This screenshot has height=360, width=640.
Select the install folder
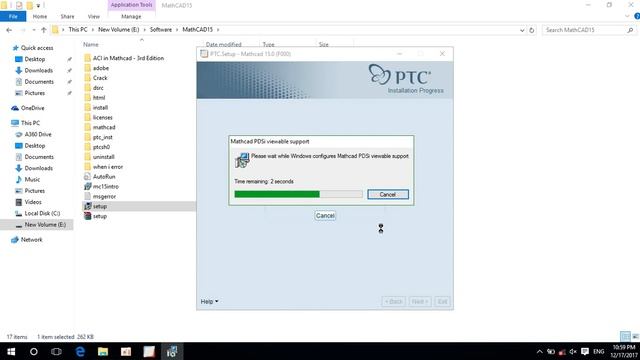pos(100,108)
